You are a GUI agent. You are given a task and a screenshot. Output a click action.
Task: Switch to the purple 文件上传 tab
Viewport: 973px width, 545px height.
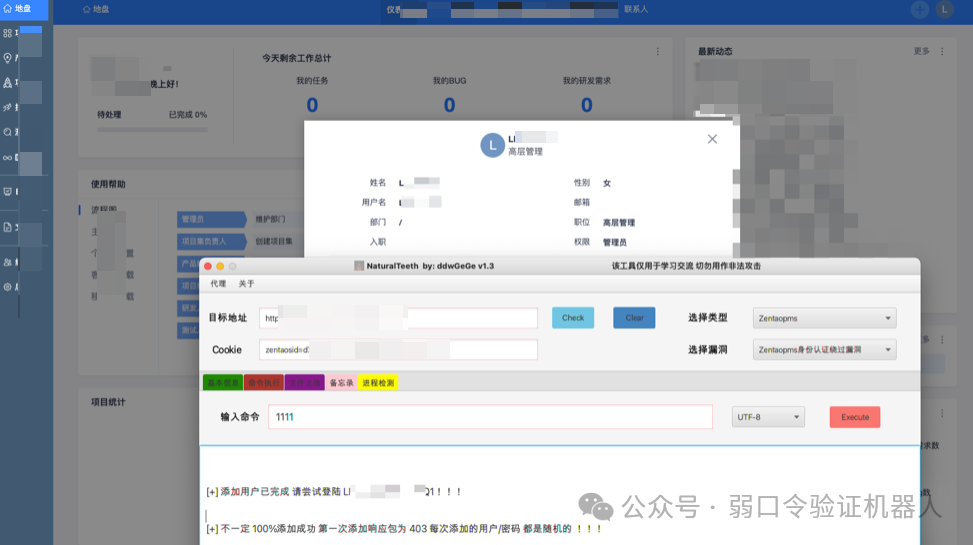click(x=305, y=382)
